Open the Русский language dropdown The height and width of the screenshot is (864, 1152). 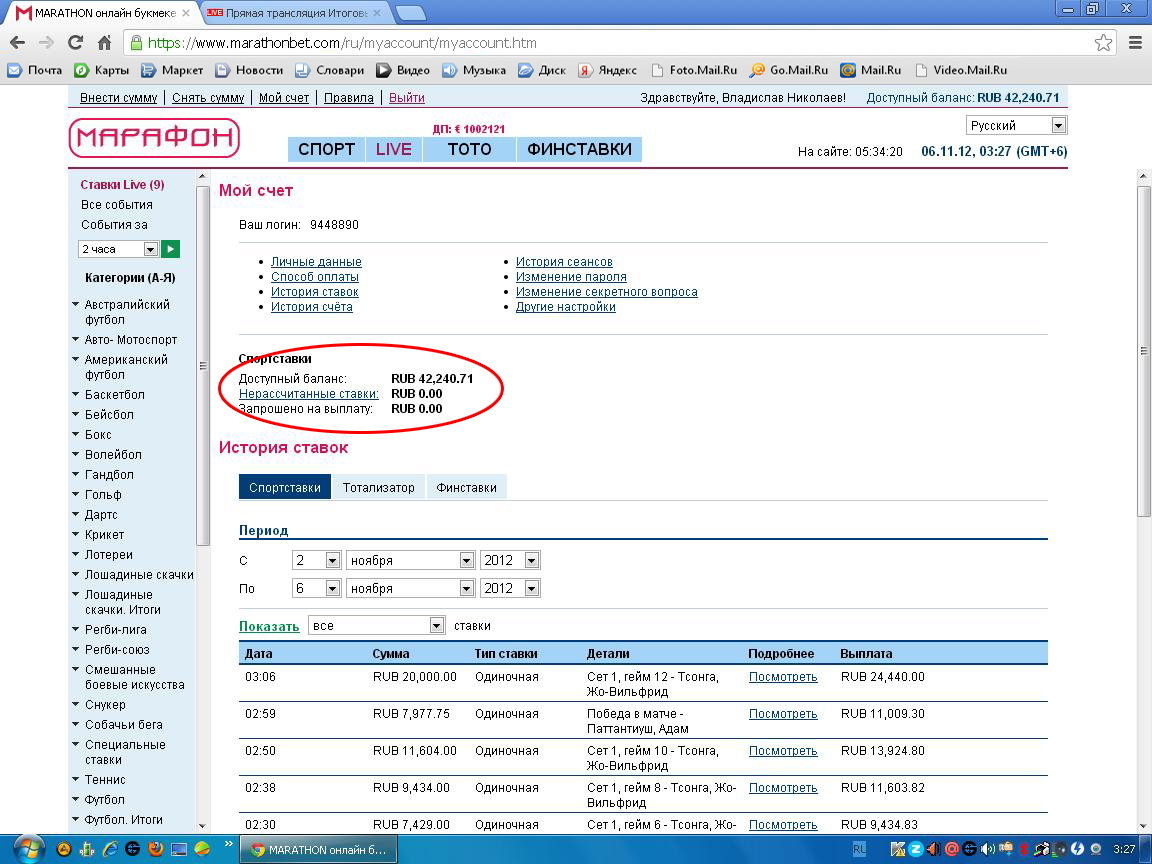tap(1016, 126)
